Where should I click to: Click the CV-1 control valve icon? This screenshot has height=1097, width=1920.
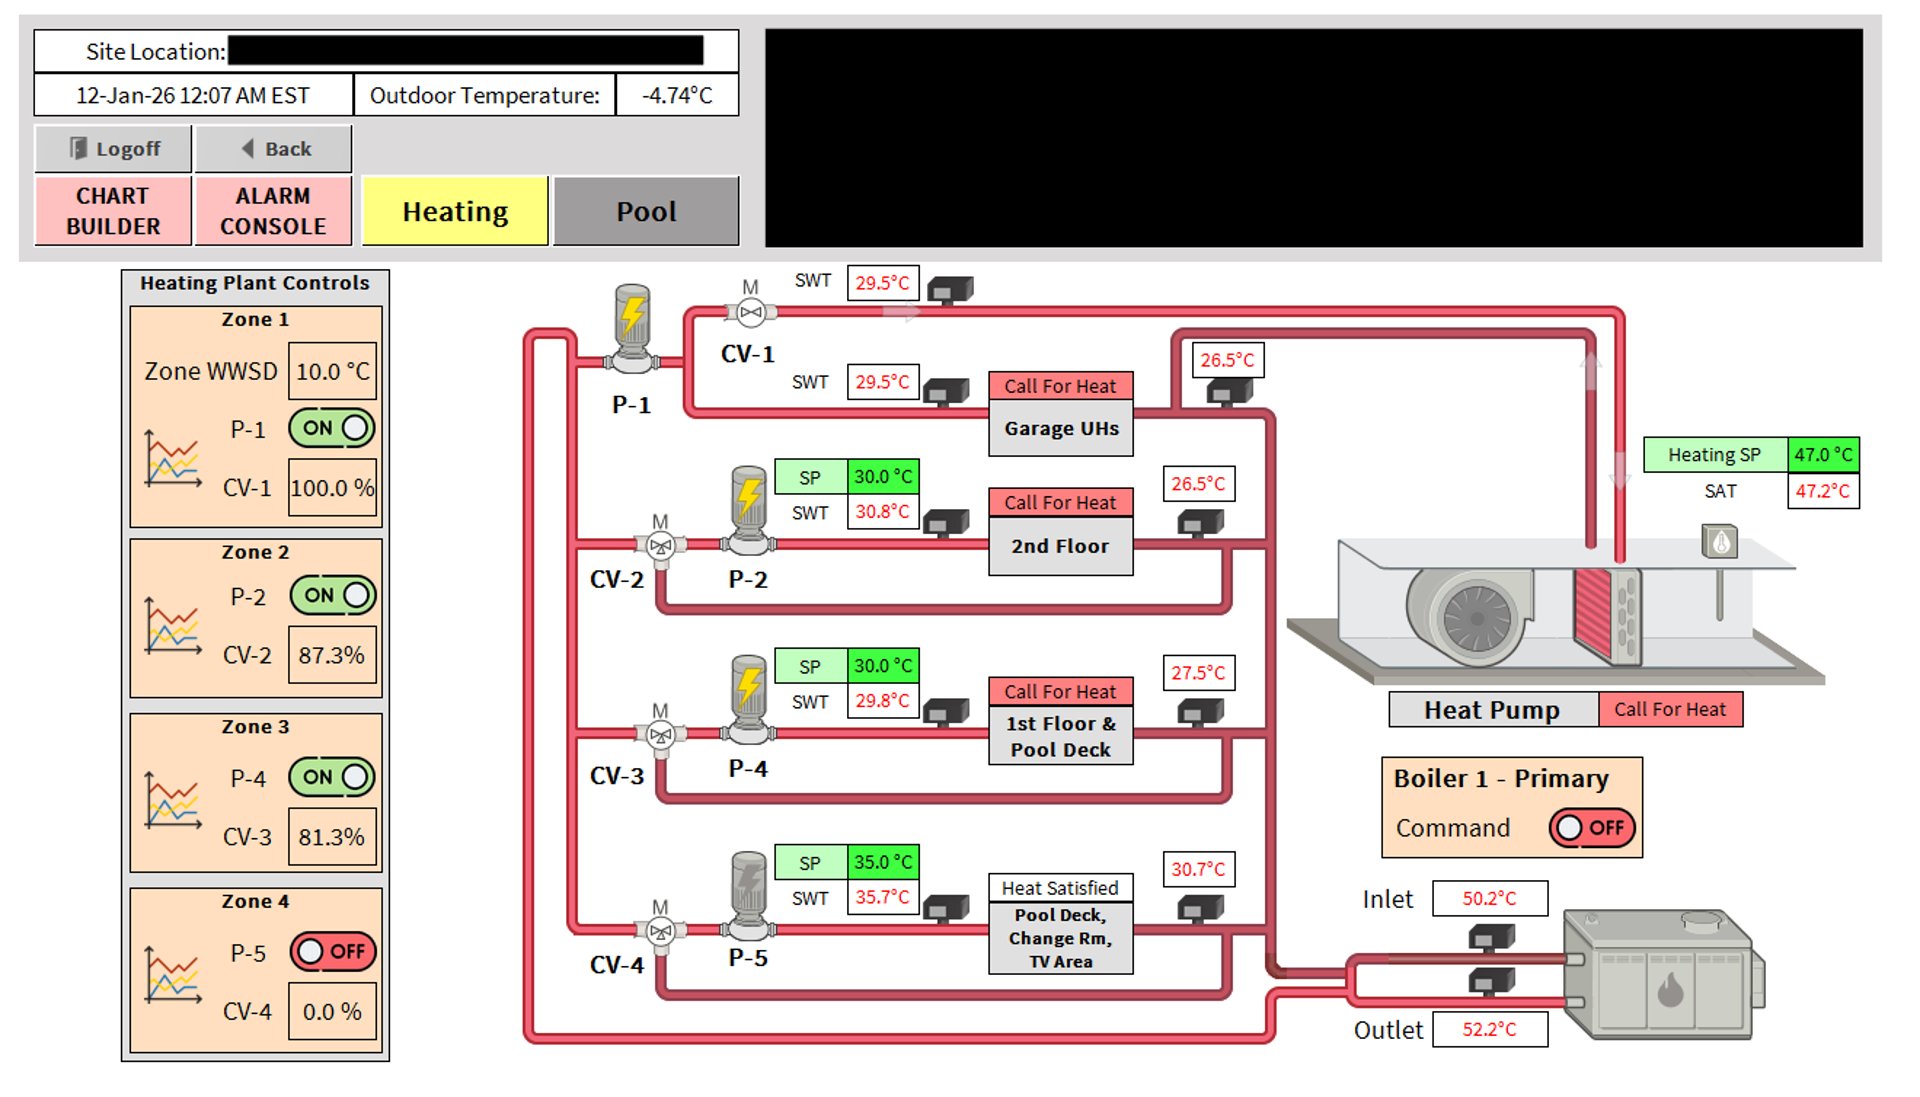[x=750, y=312]
